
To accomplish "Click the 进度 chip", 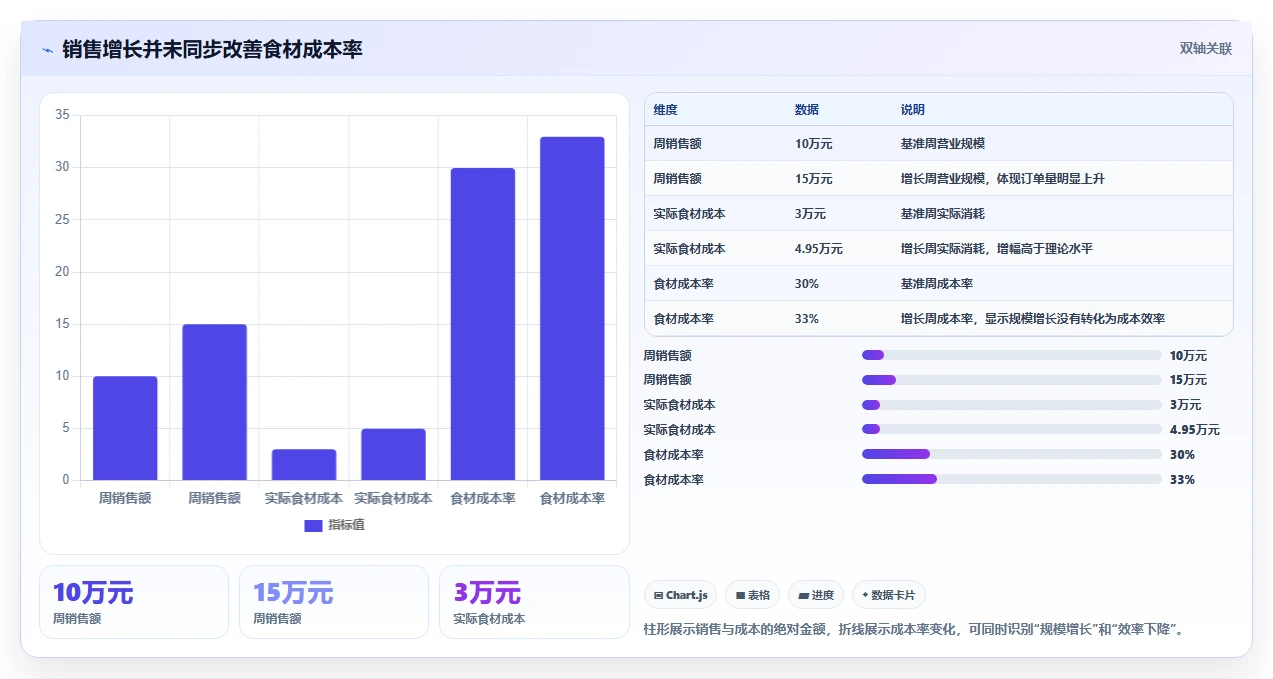I will coord(816,595).
